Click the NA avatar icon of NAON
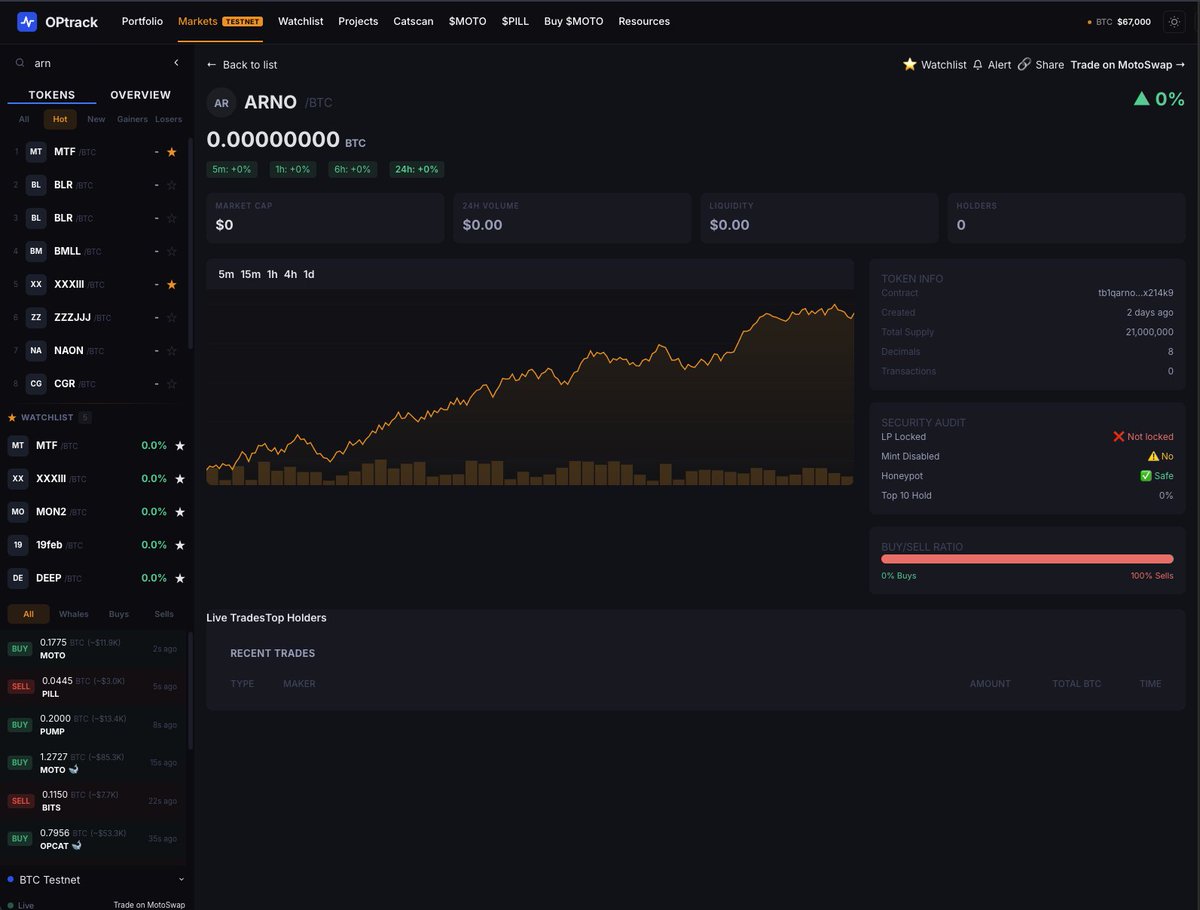Screen dimensions: 1200x910 tap(36, 350)
